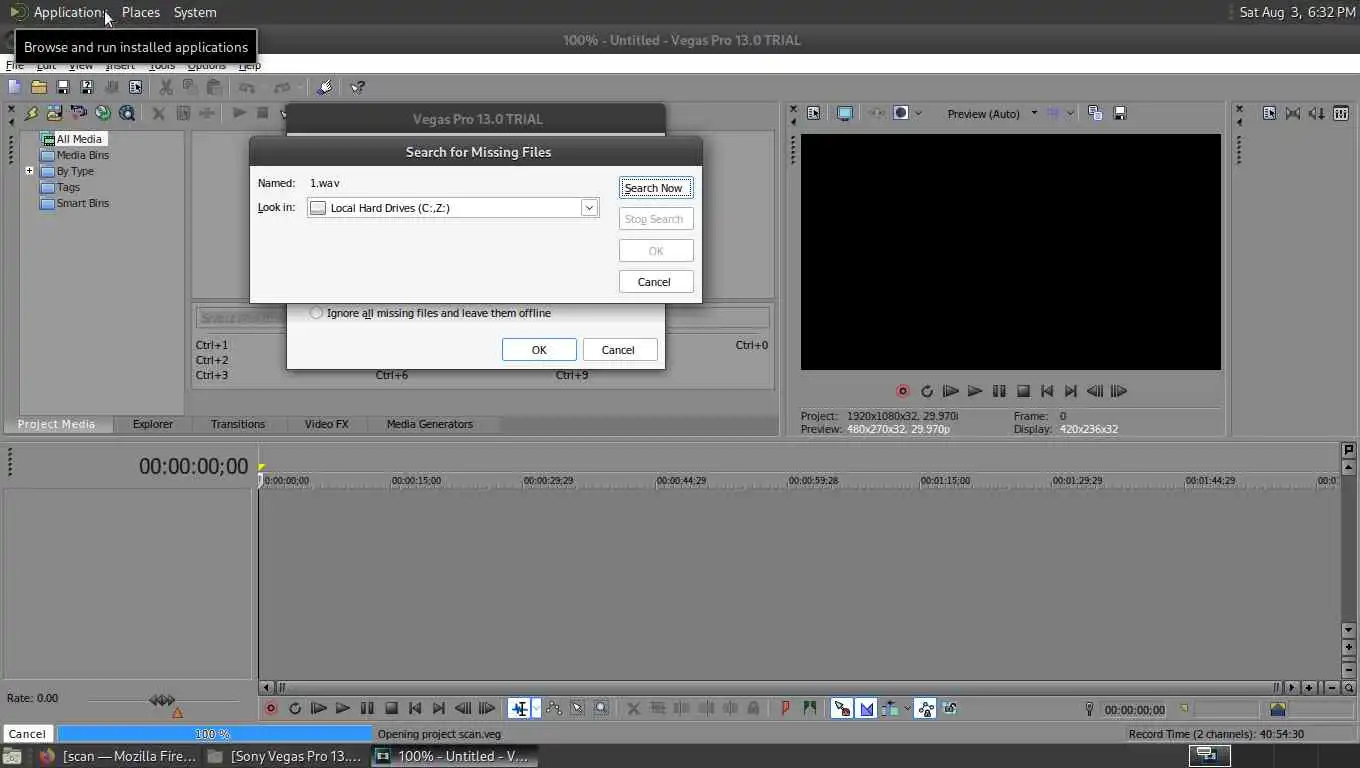Click play button under video preview
The height and width of the screenshot is (768, 1360).
tap(975, 391)
